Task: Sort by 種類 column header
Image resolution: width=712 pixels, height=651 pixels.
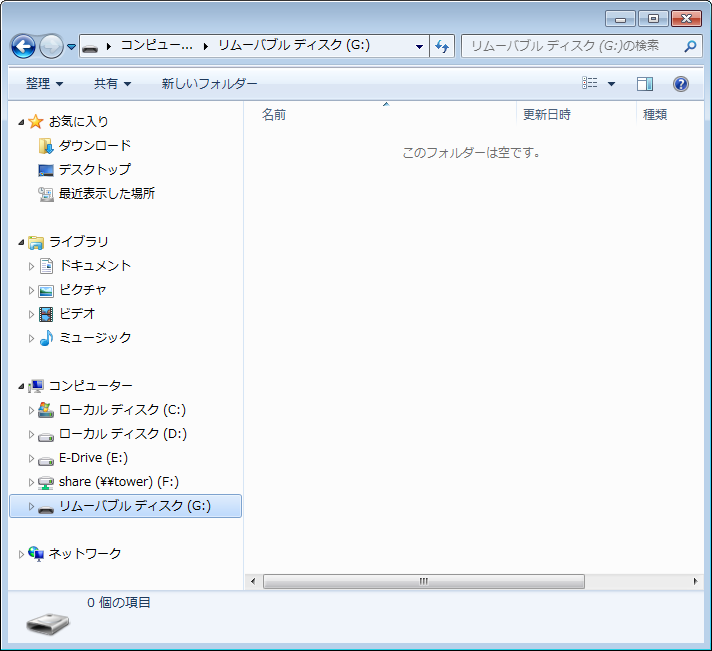Action: coord(654,114)
